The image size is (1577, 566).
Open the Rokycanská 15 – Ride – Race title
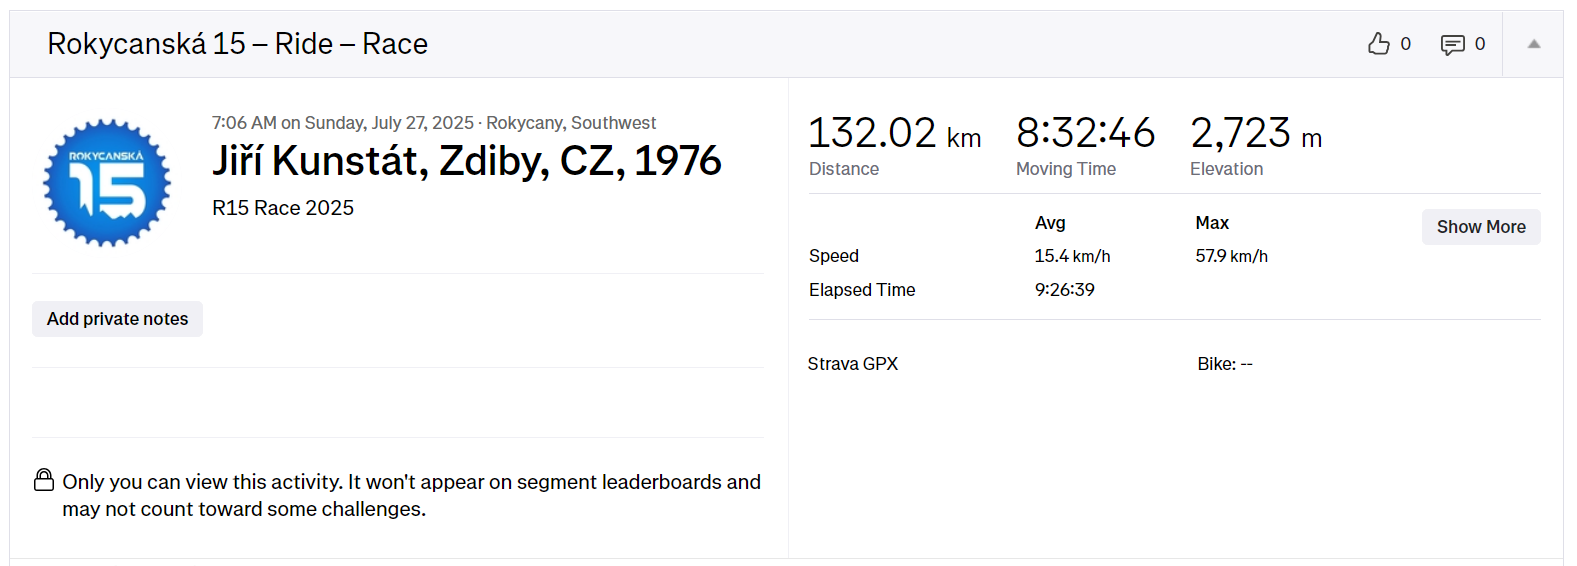click(237, 44)
